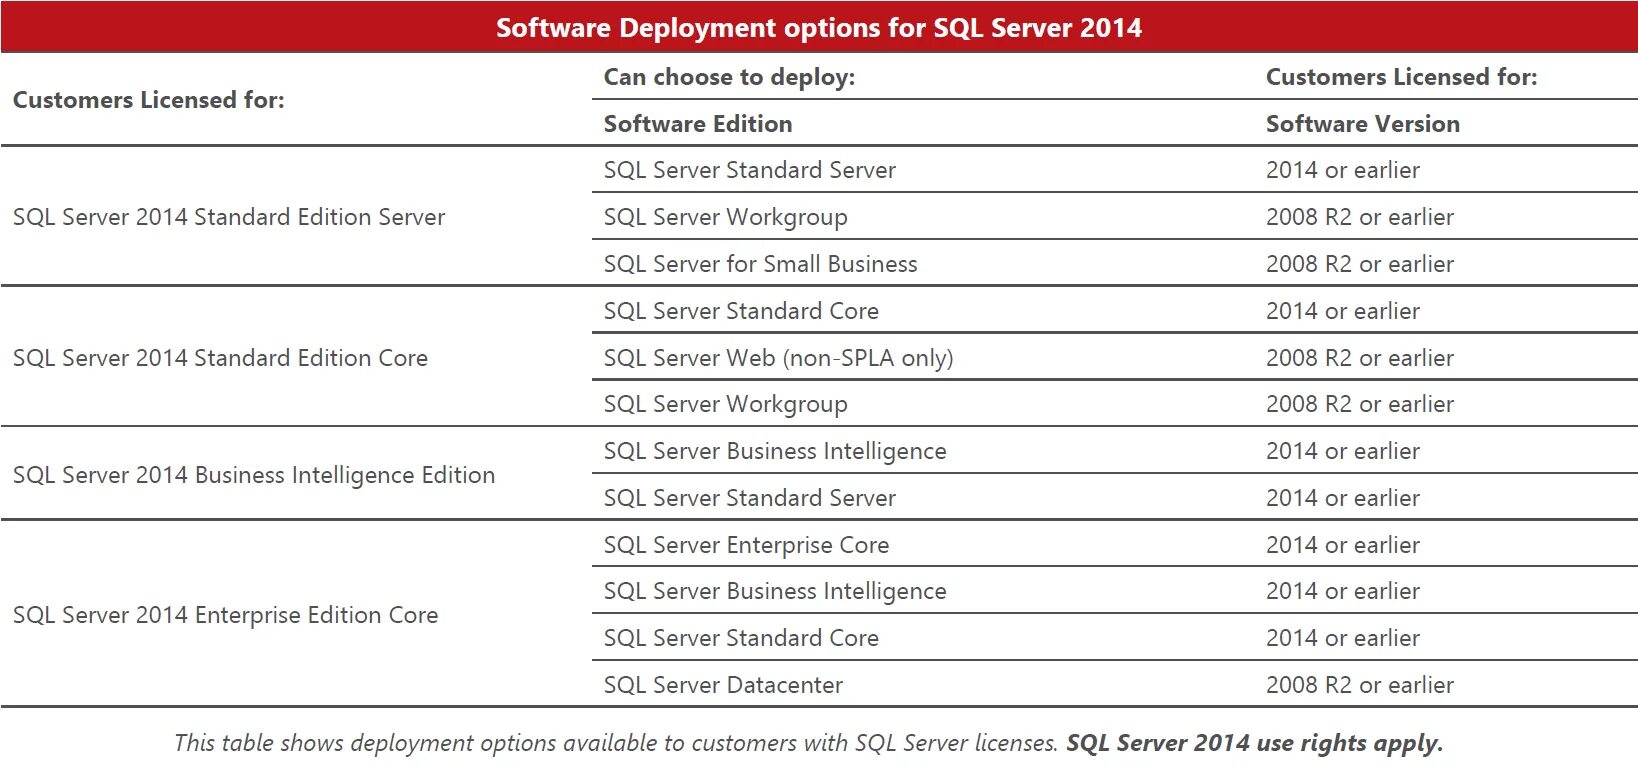The height and width of the screenshot is (769, 1638).
Task: Click '2008 R2 or earlier' beside SQL Server Datacenter
Action: coord(1359,685)
